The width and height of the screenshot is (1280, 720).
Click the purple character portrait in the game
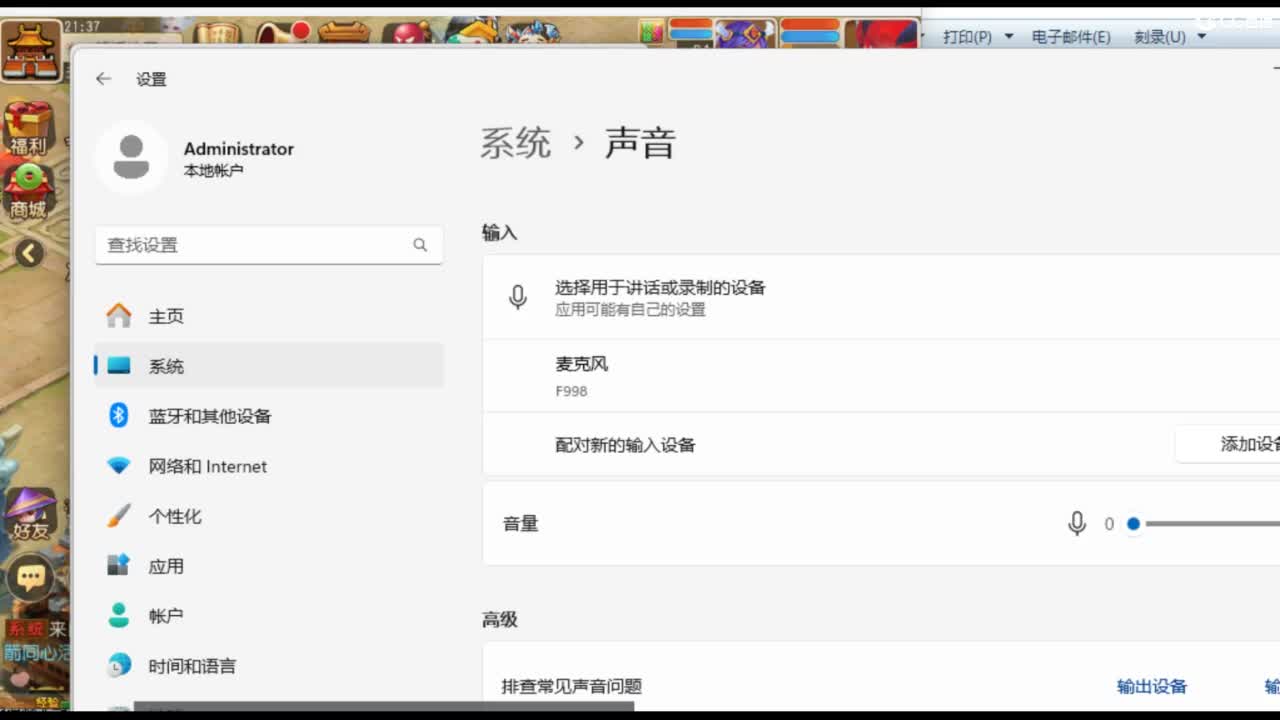tap(744, 34)
